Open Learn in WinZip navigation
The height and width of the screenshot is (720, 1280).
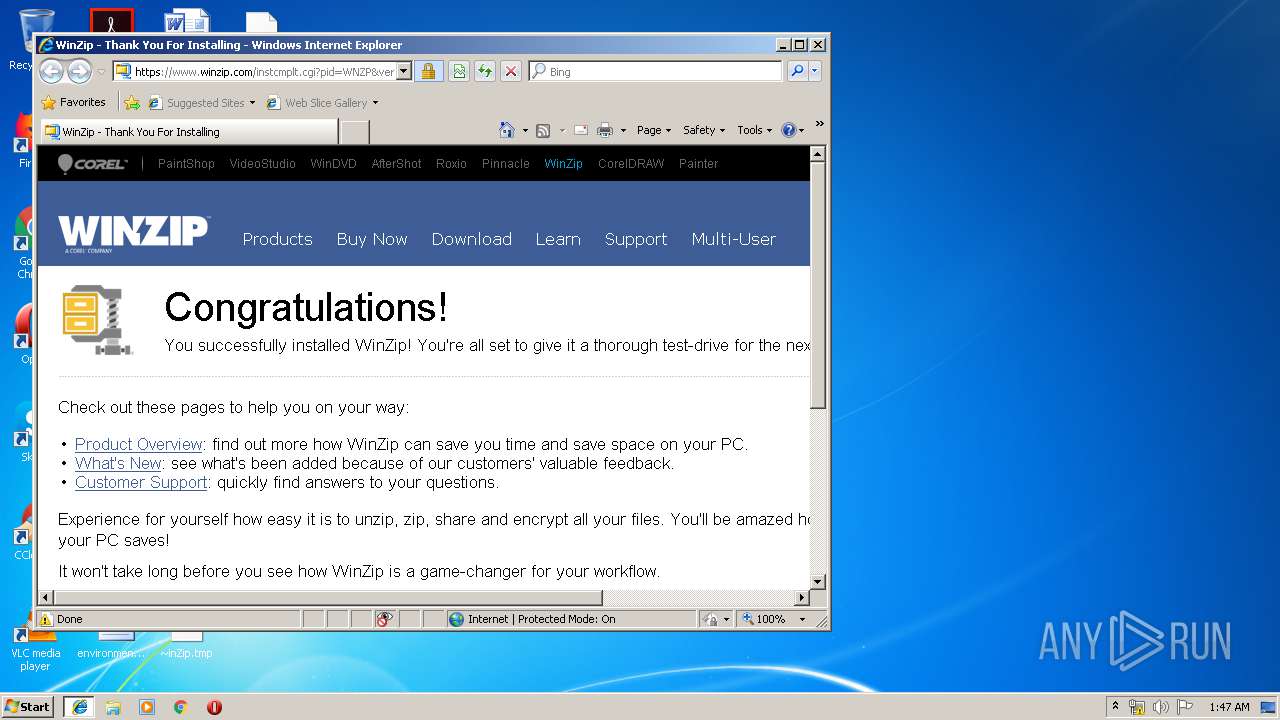click(x=558, y=239)
